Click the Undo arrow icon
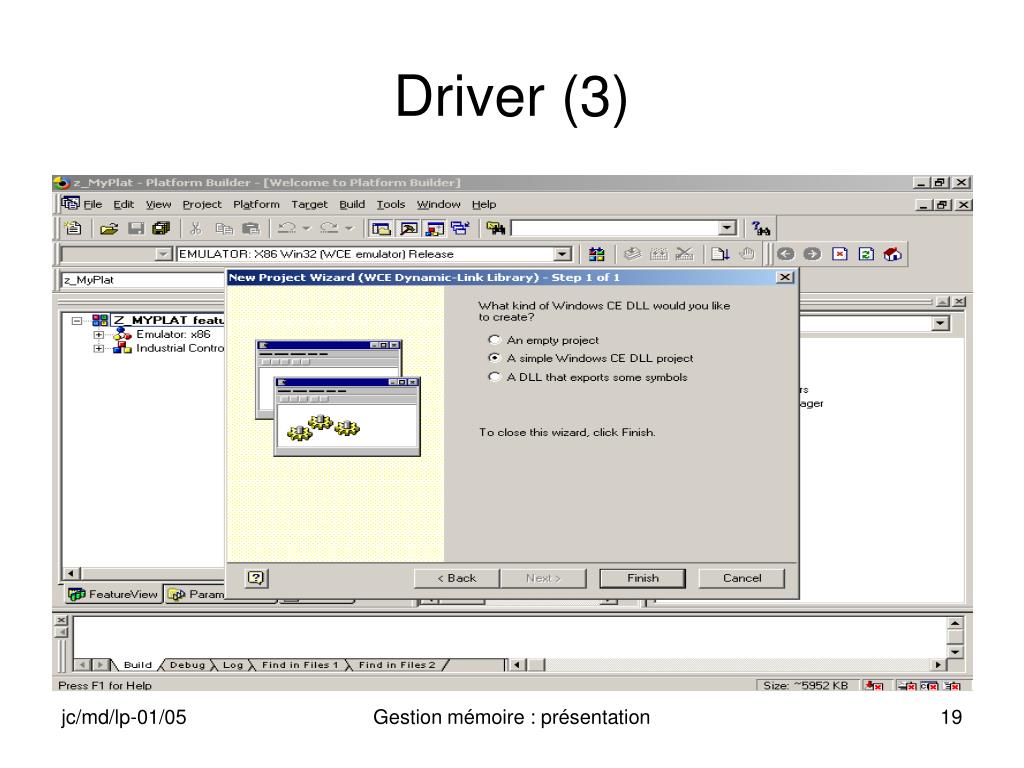 [x=287, y=228]
